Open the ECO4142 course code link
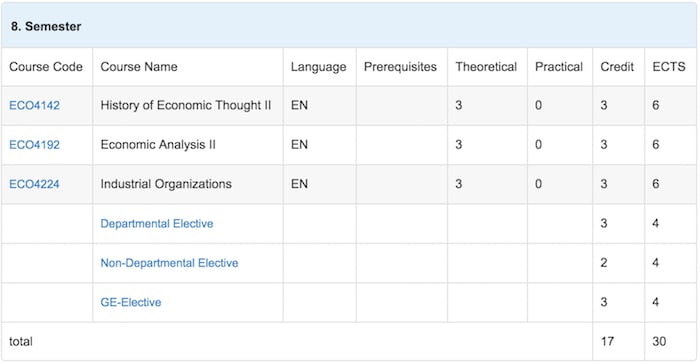Image resolution: width=700 pixels, height=363 pixels. pos(34,105)
